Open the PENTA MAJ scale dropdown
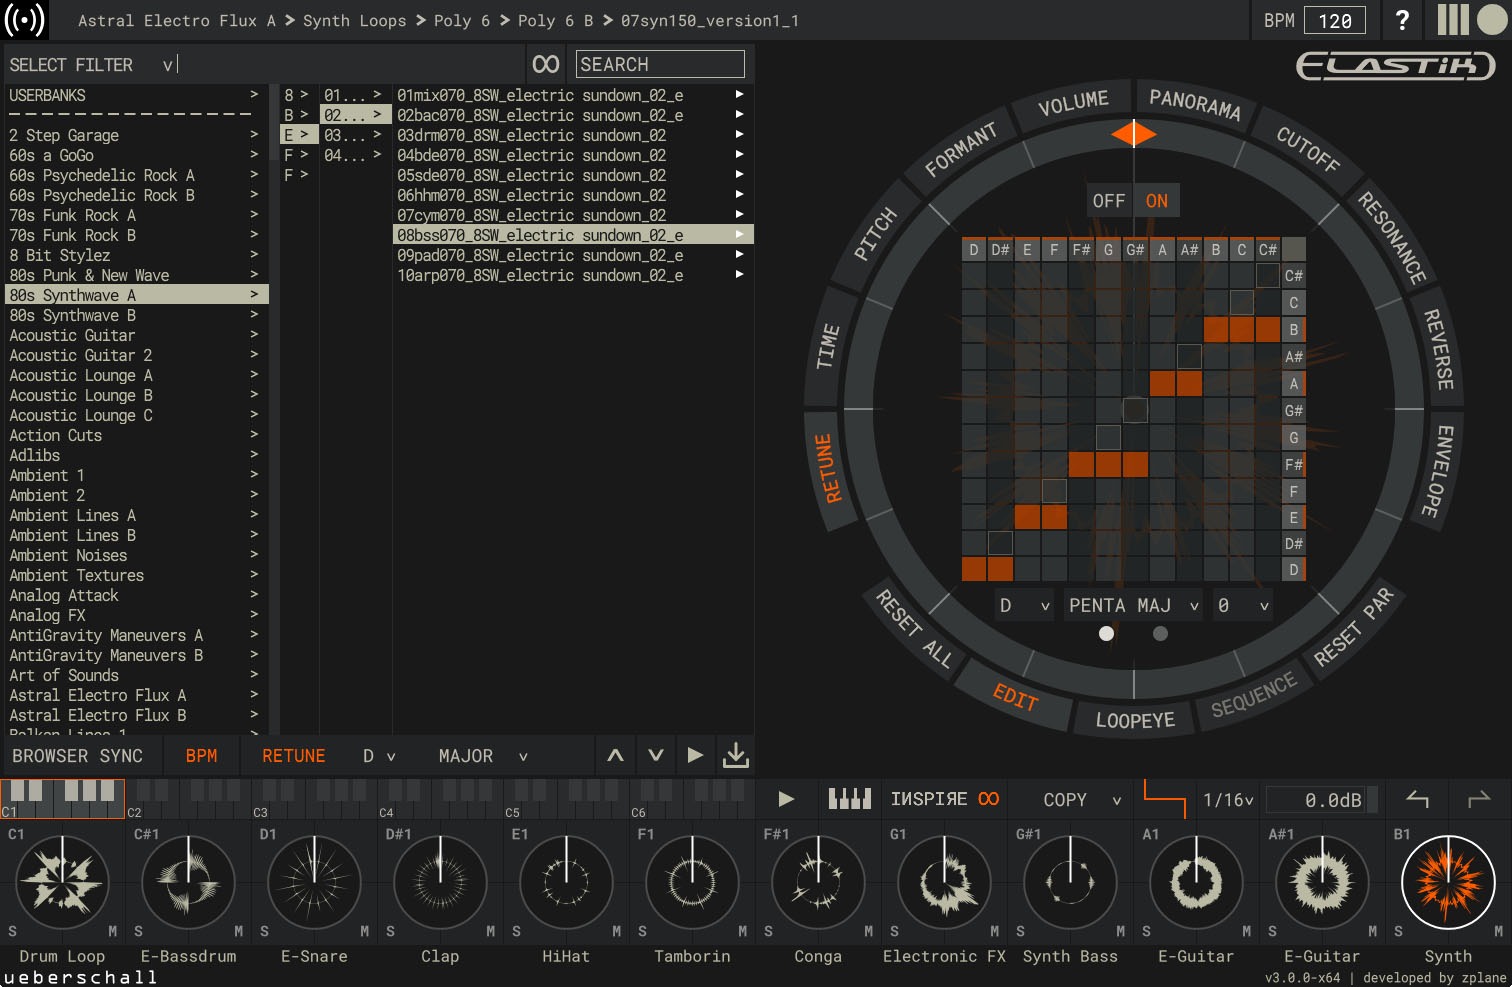Image resolution: width=1512 pixels, height=987 pixels. [x=1131, y=605]
